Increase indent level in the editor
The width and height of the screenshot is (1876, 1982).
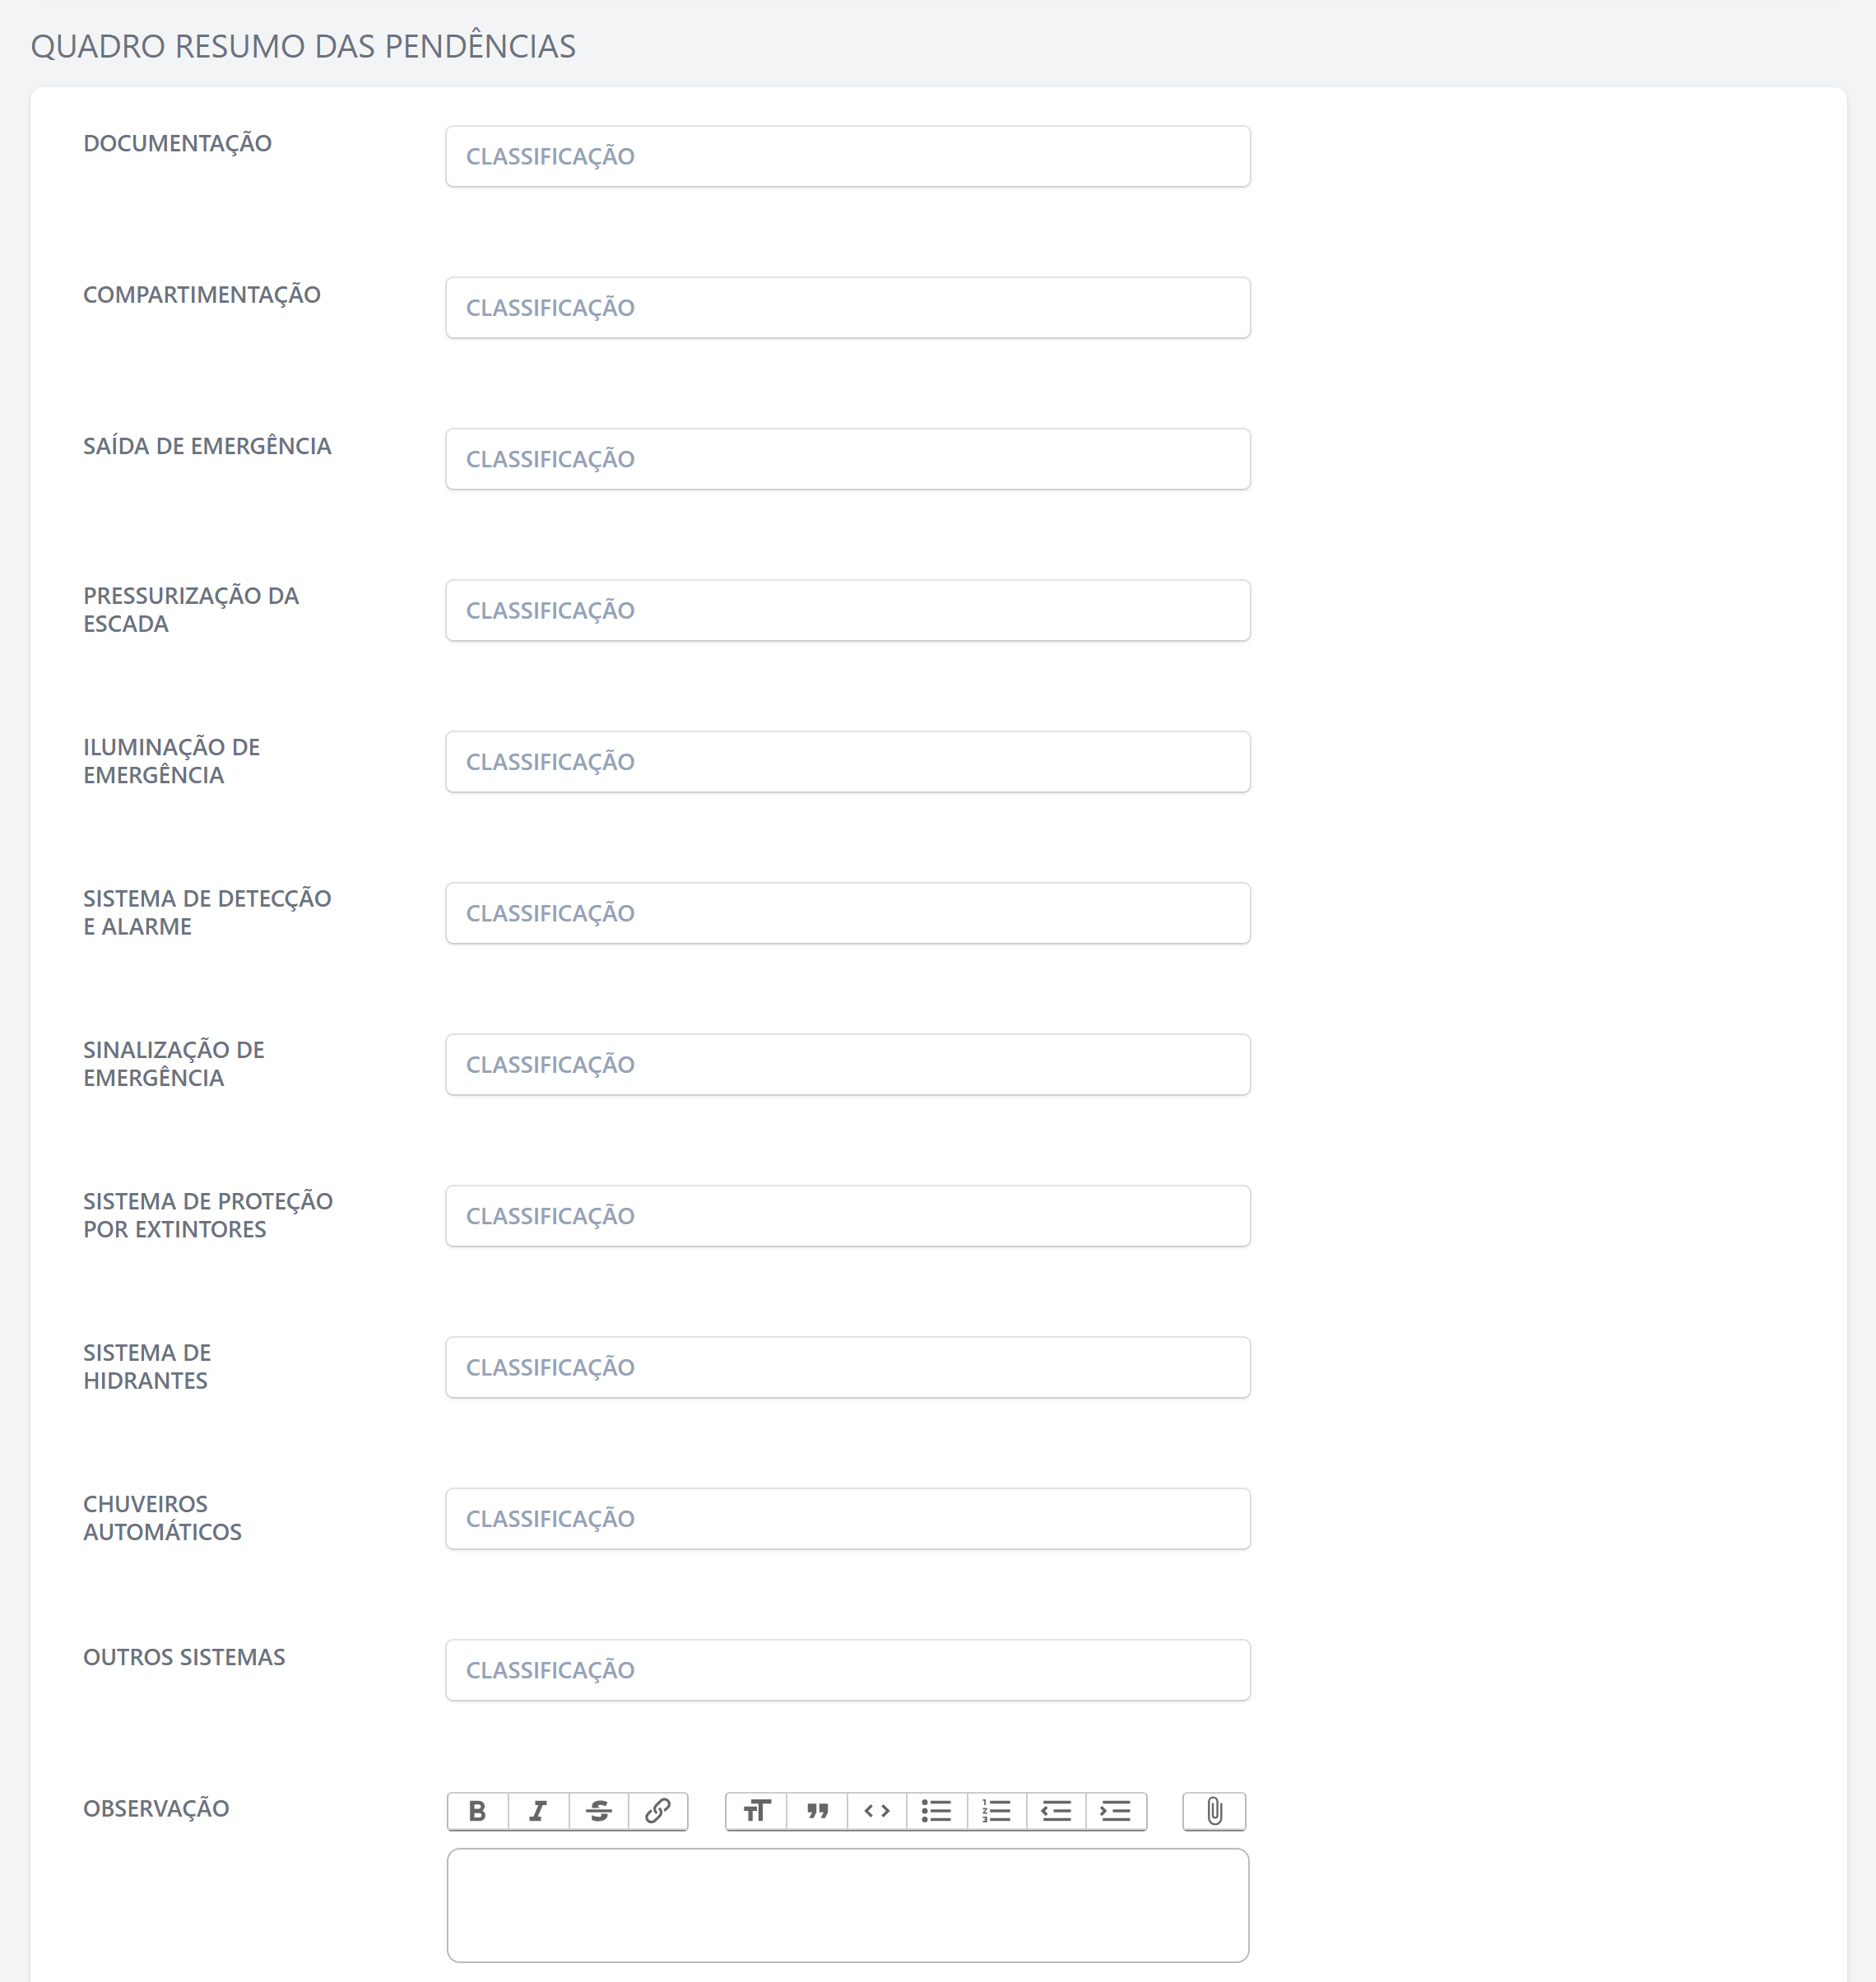1115,1811
